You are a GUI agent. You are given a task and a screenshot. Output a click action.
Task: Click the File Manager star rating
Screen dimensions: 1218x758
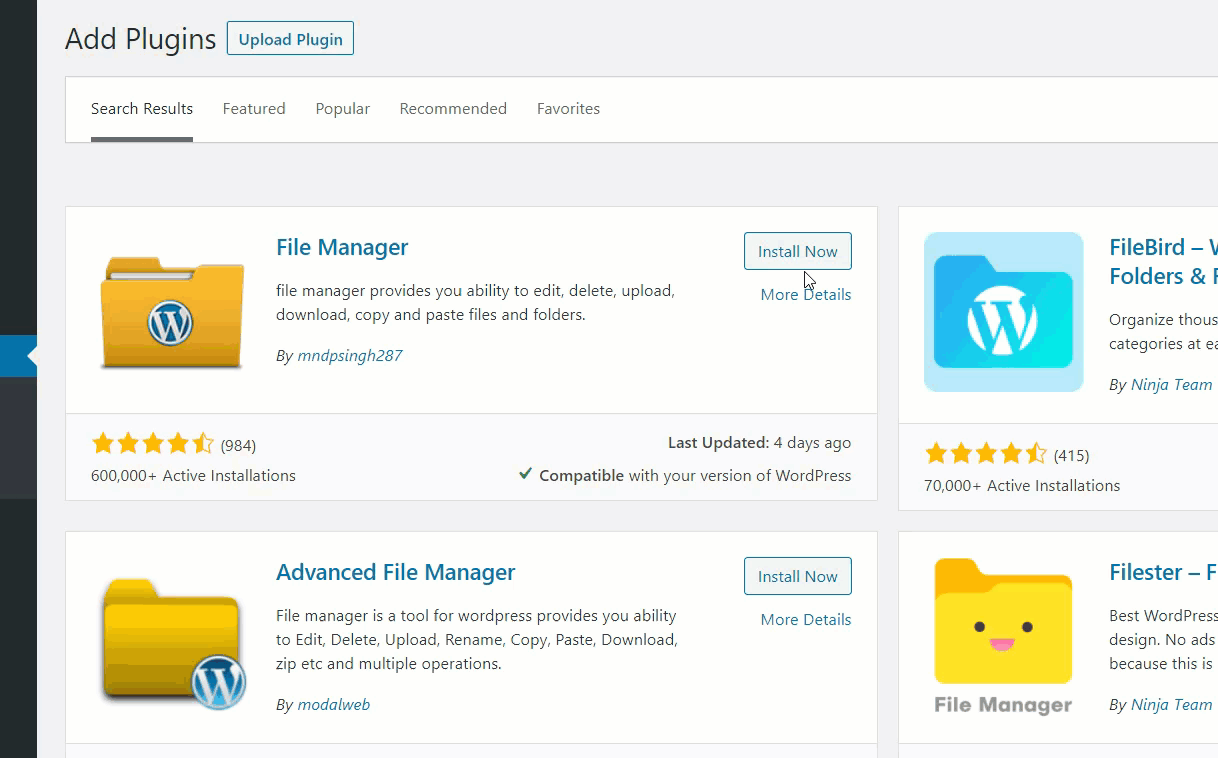click(152, 444)
